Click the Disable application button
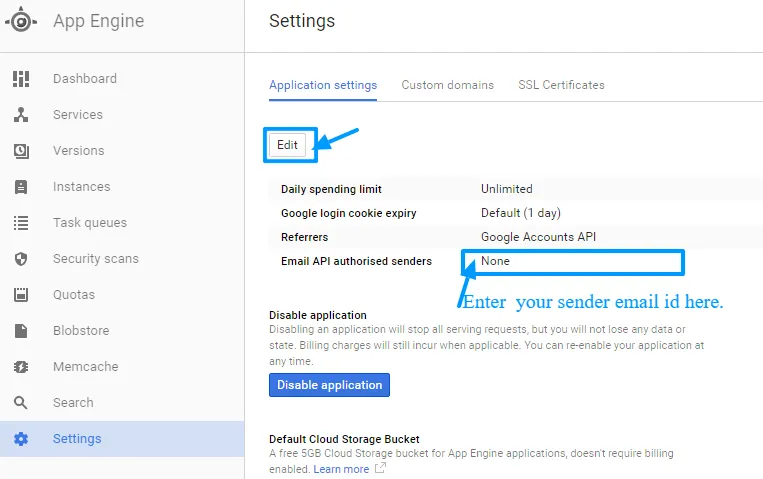The image size is (763, 479). click(x=329, y=385)
